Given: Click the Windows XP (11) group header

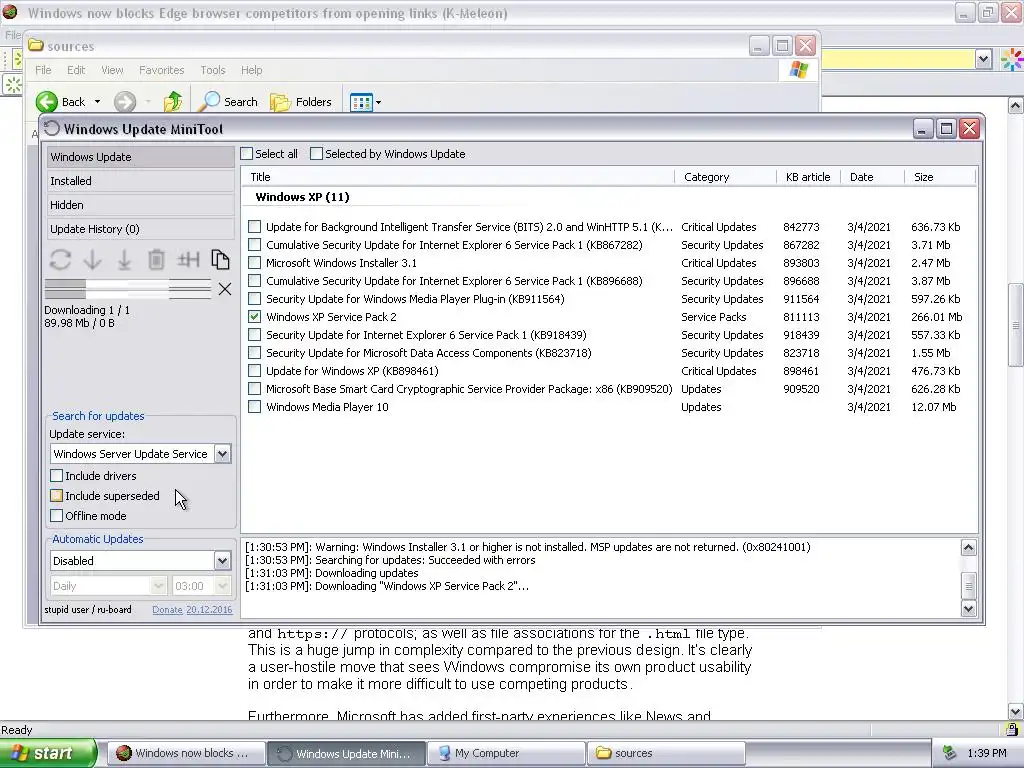Looking at the screenshot, I should [302, 197].
